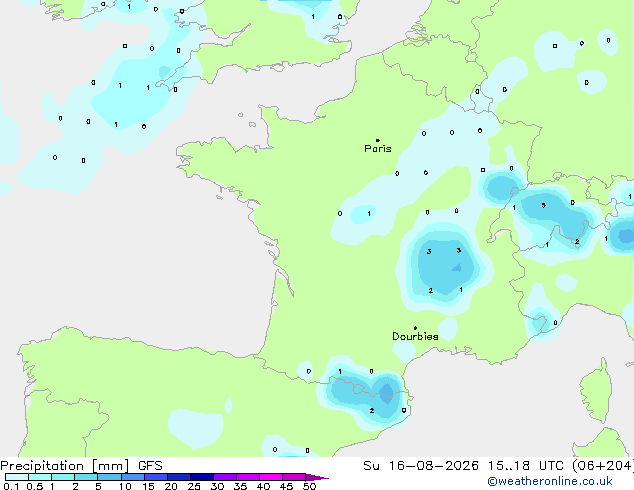Screen dimensions: 634x490
Task: Click the 'Su 16-08-2026 15..18 UTC' forecast time text
Action: [463, 466]
